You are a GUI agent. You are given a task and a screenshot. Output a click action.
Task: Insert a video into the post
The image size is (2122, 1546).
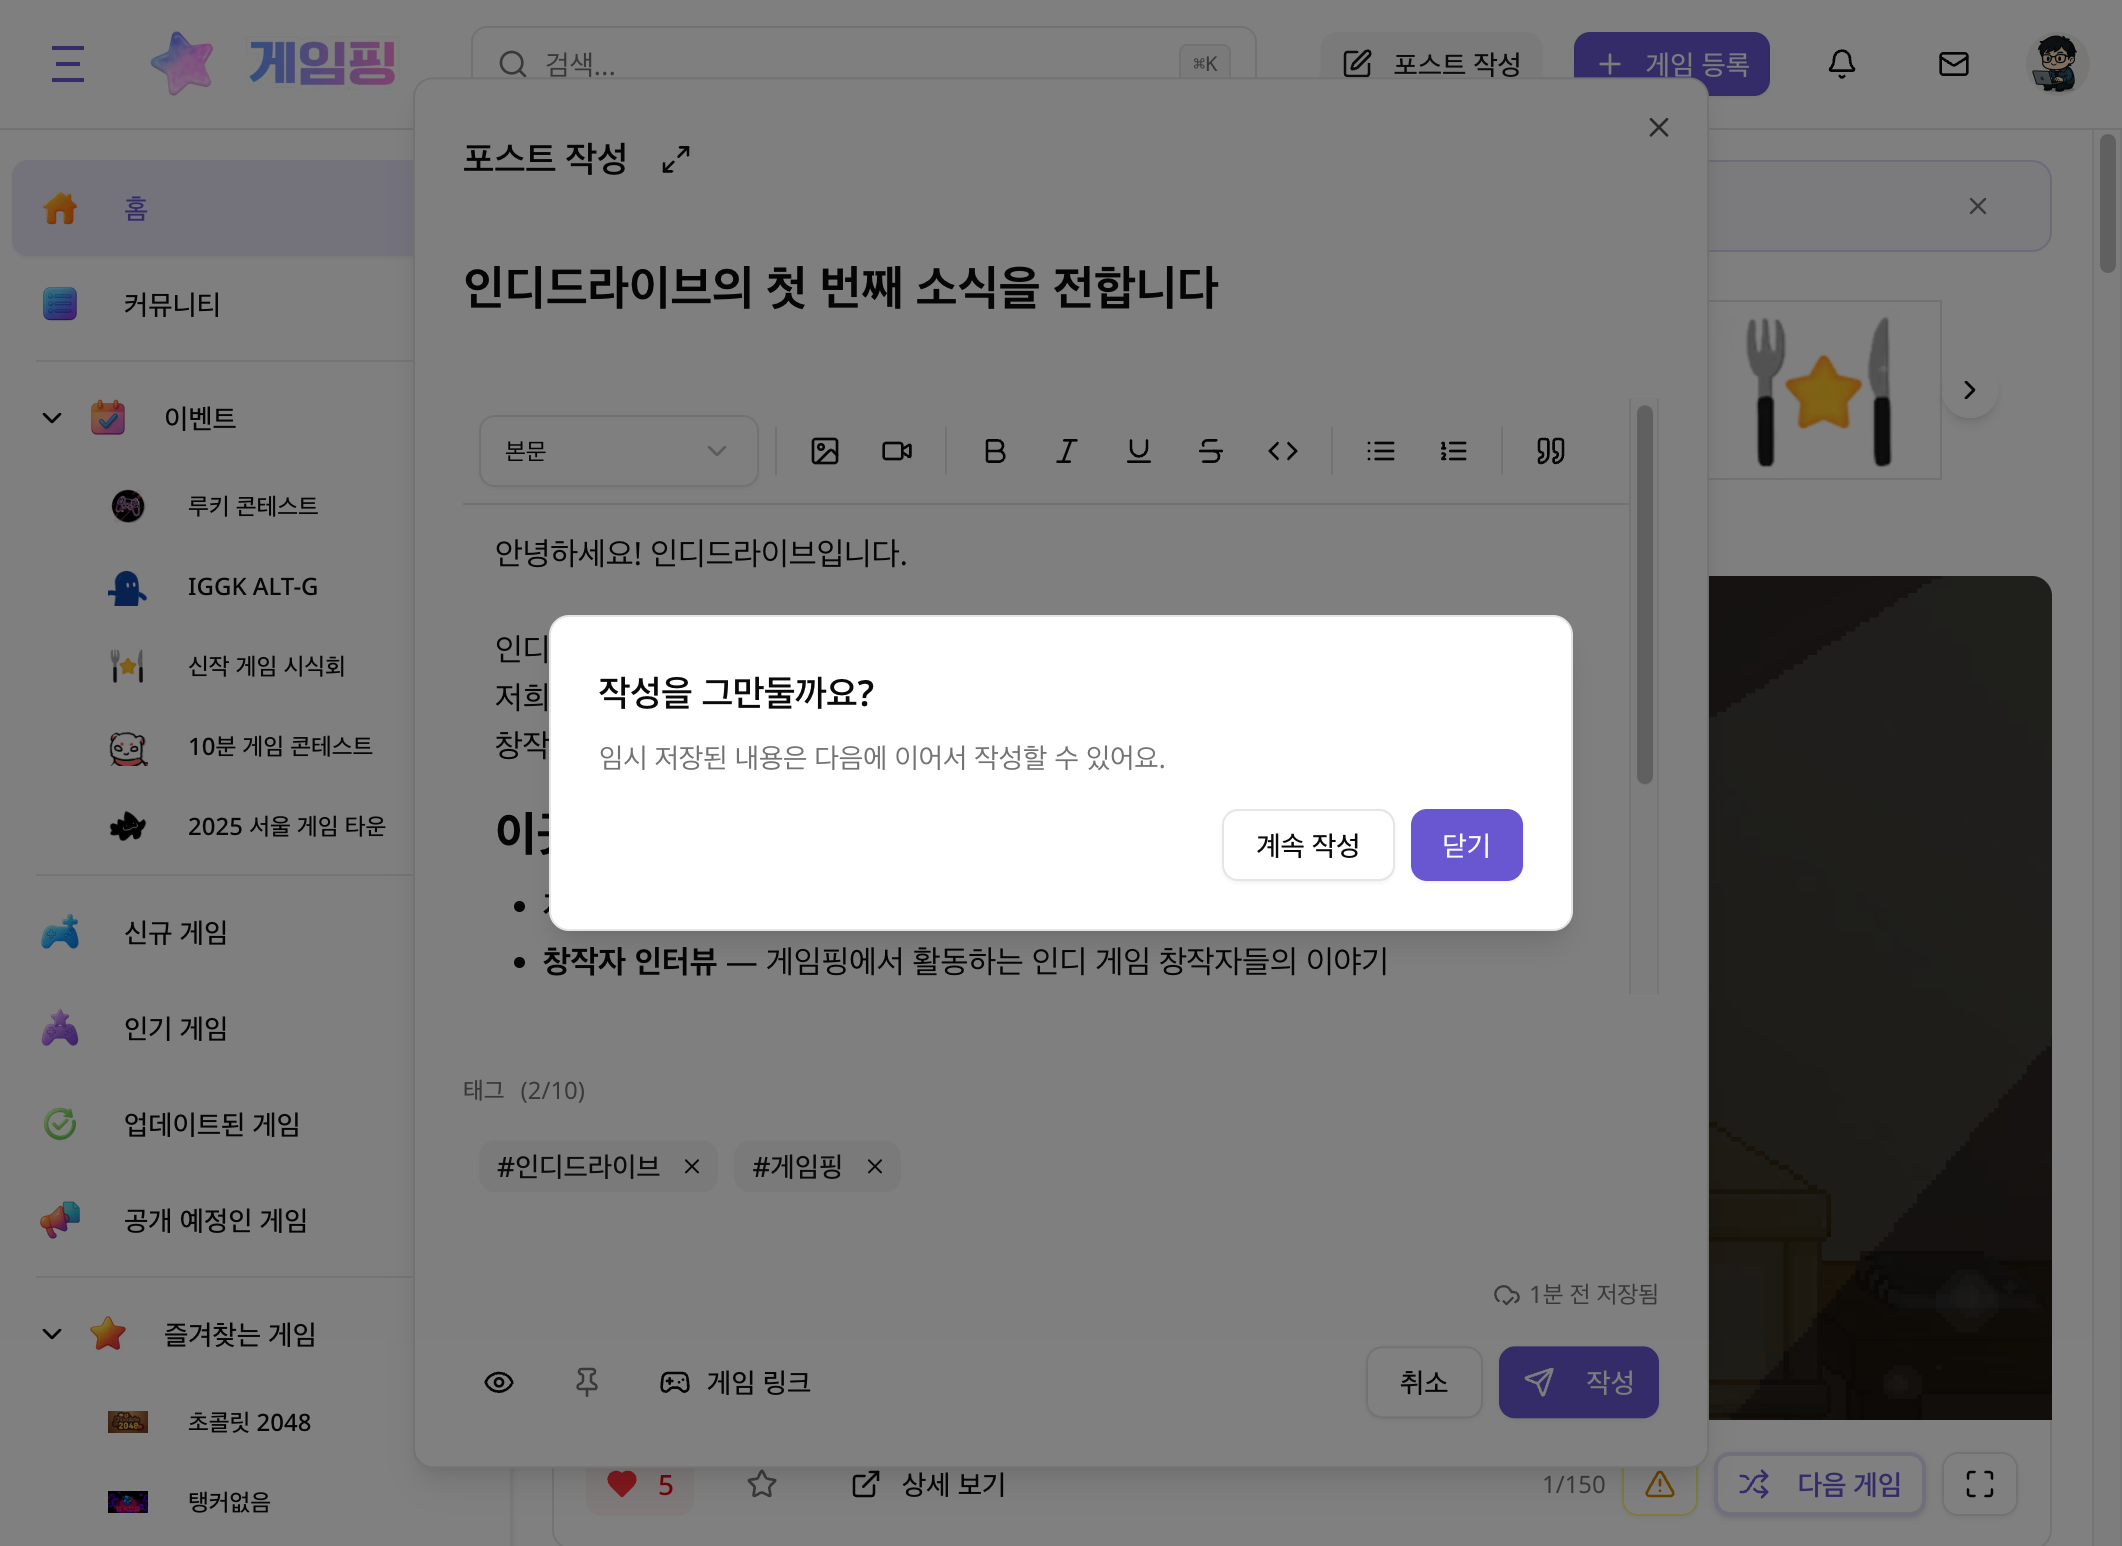(896, 451)
